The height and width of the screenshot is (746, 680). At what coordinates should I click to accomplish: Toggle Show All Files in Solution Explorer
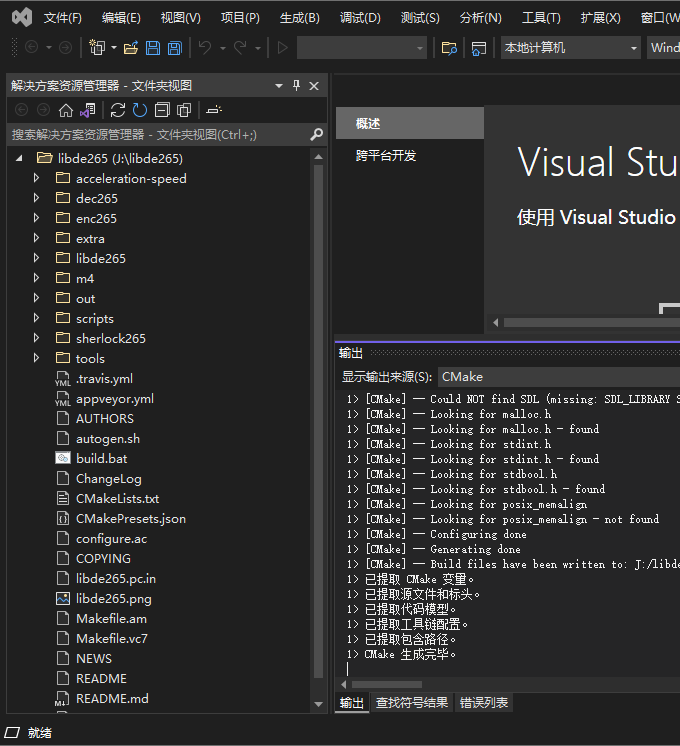183,110
